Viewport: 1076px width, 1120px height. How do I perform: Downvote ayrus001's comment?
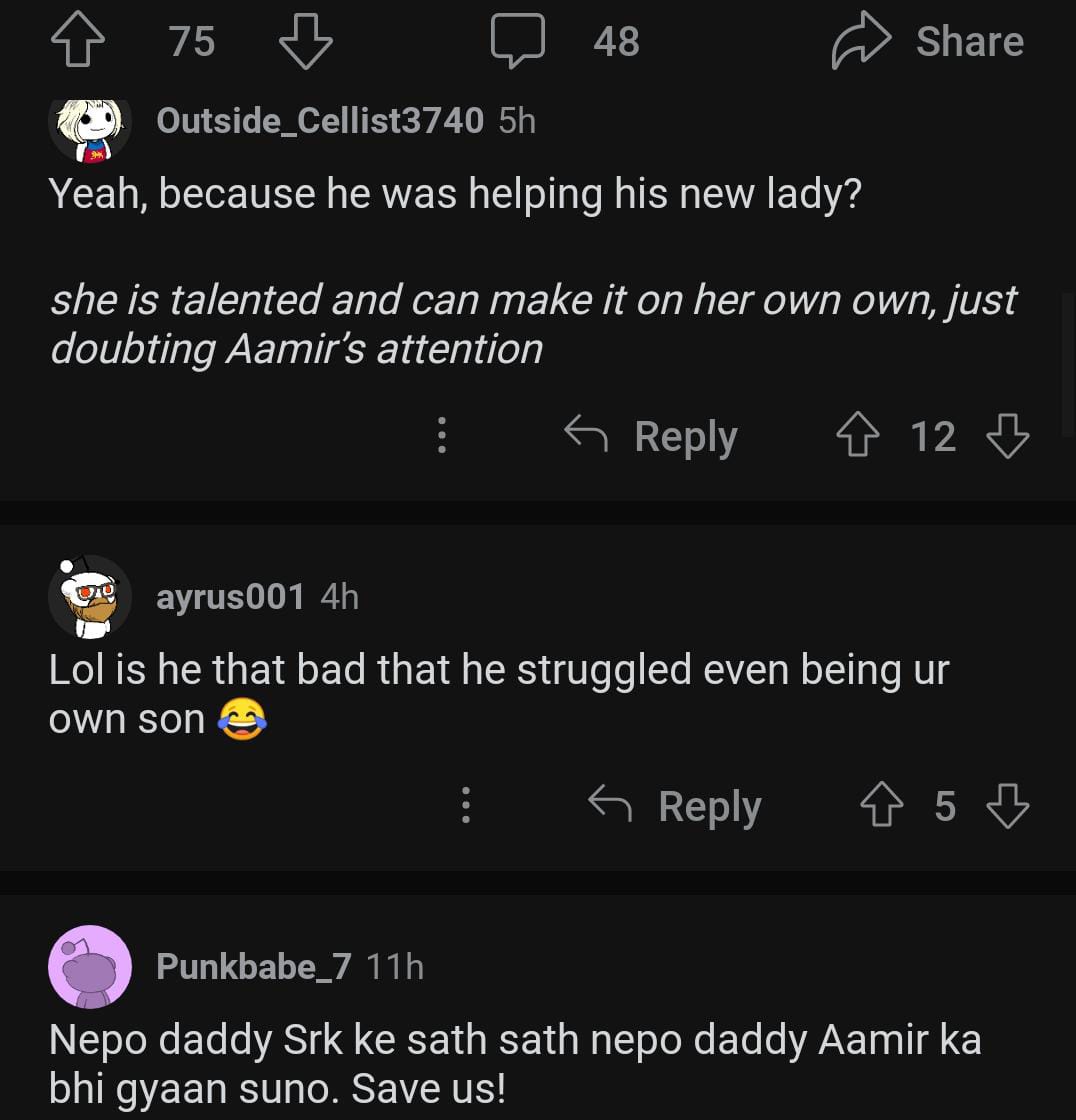pyautogui.click(x=1007, y=807)
